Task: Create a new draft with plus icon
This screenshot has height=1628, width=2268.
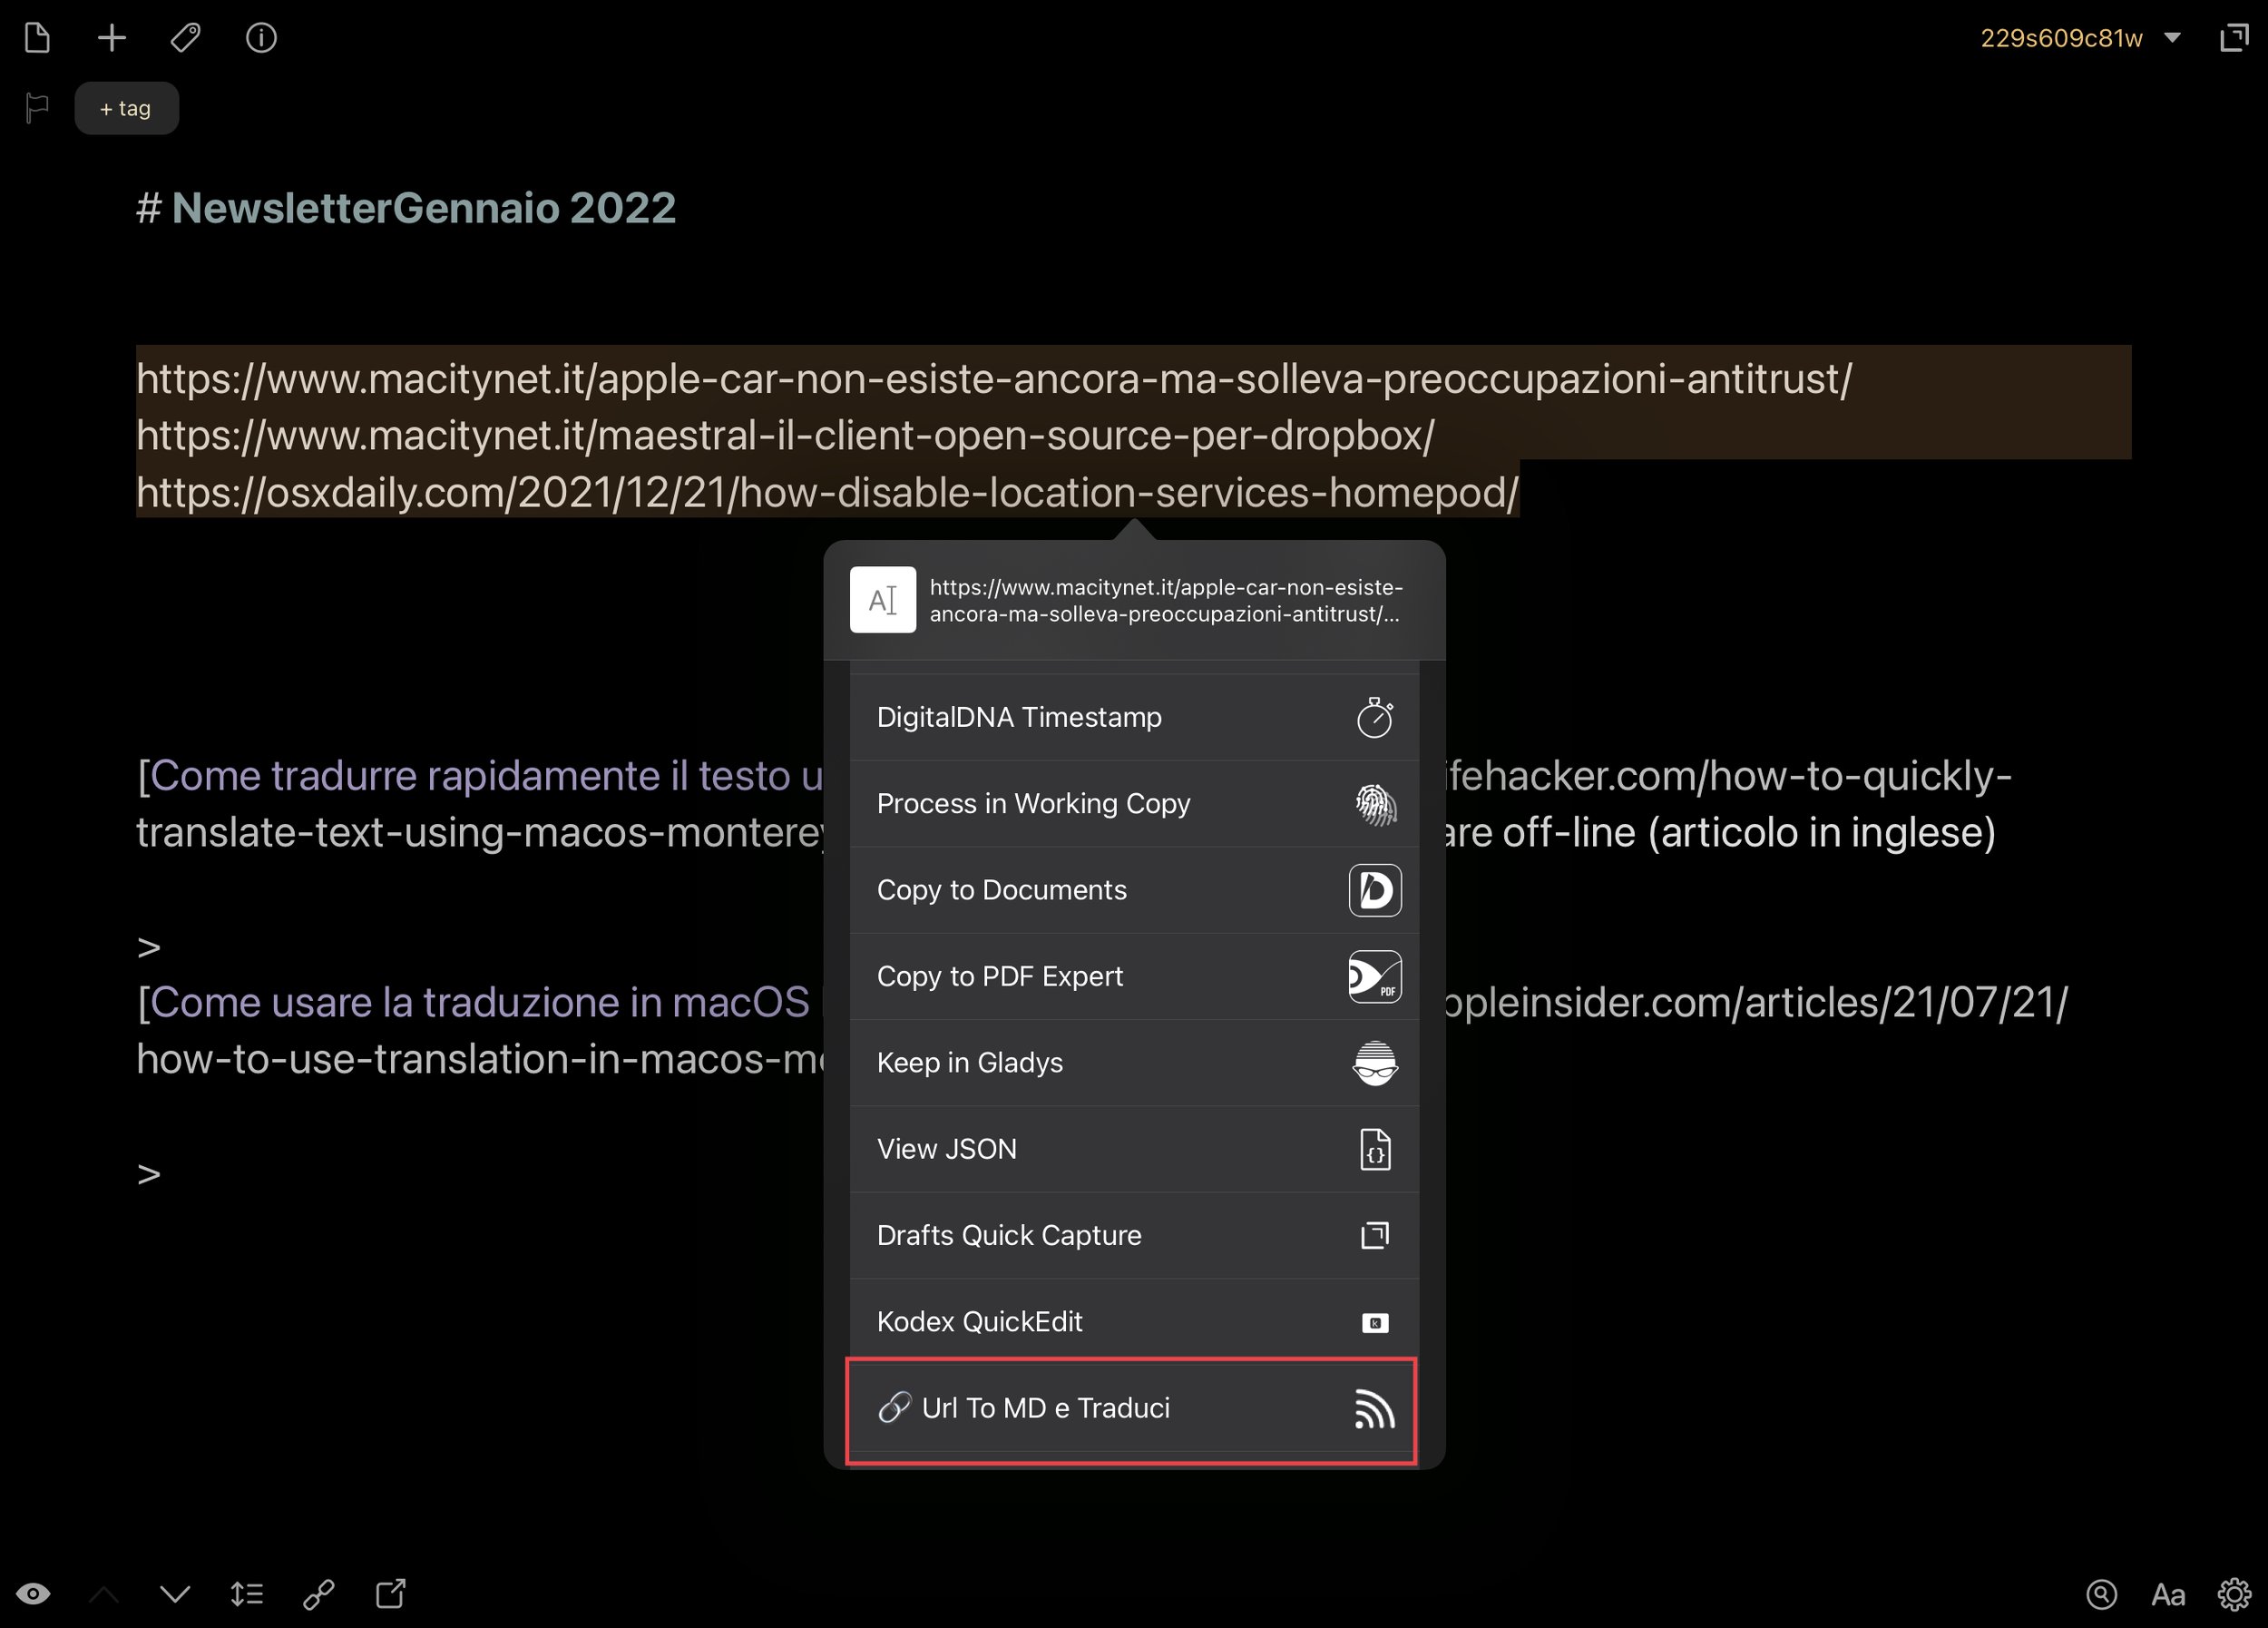Action: [112, 38]
